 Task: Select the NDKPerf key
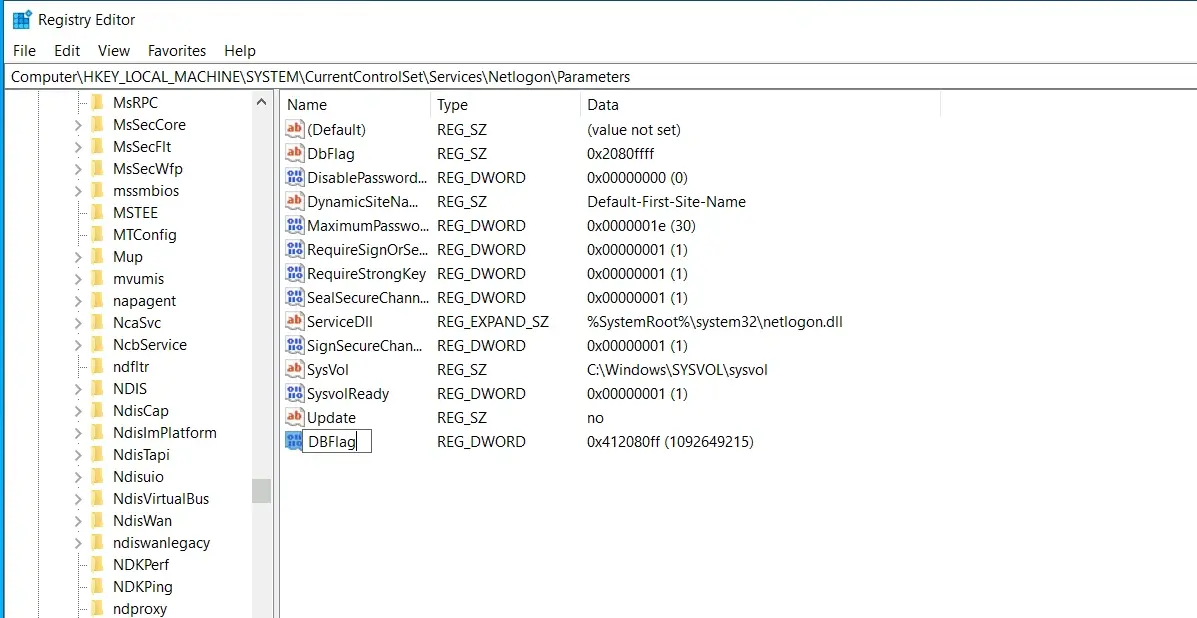pyautogui.click(x=140, y=565)
